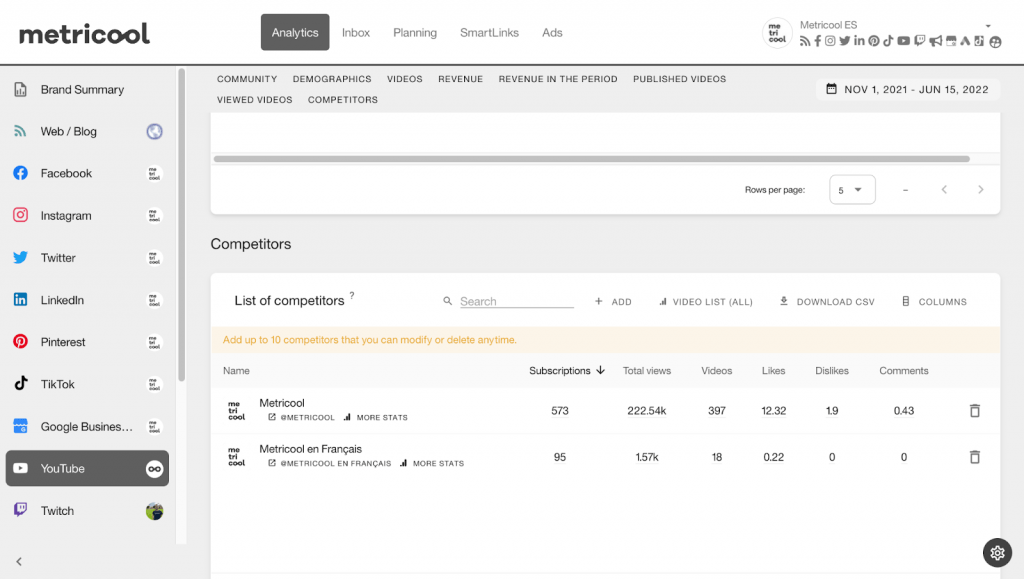Open the Columns chooser

tap(934, 302)
